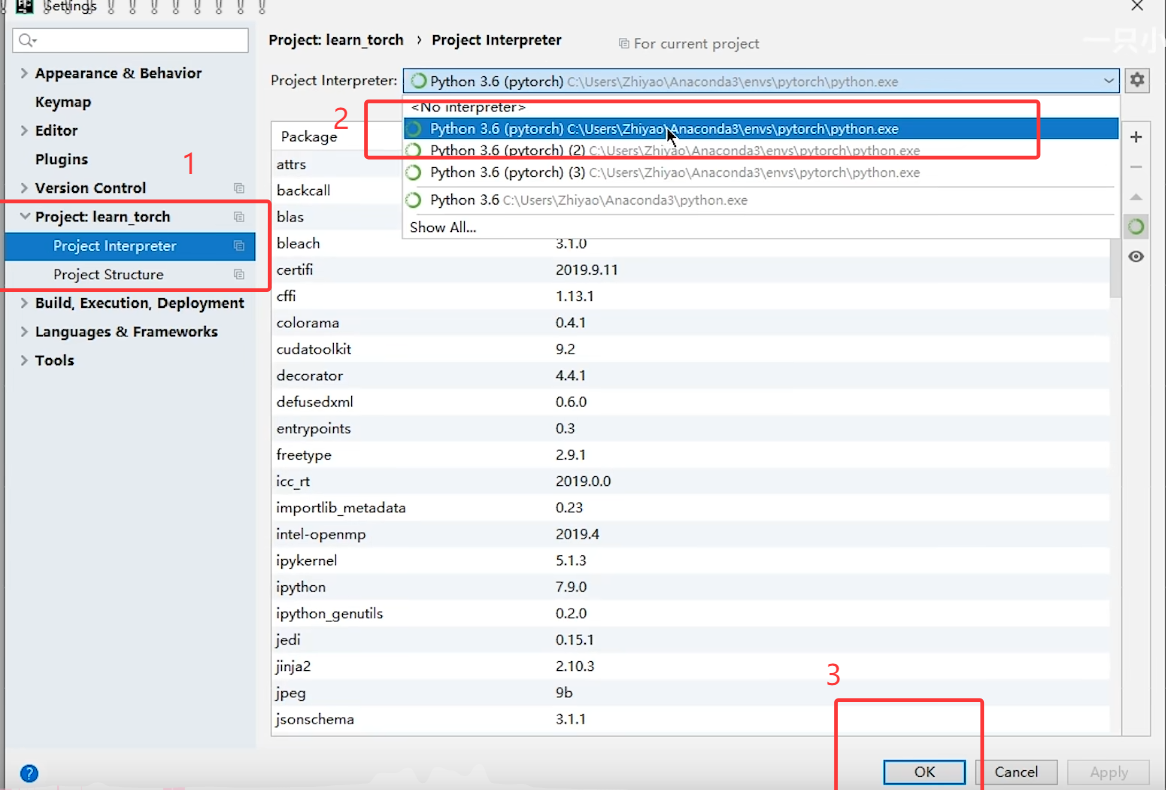Select <No interpreter> option
The width and height of the screenshot is (1166, 790).
coord(761,107)
